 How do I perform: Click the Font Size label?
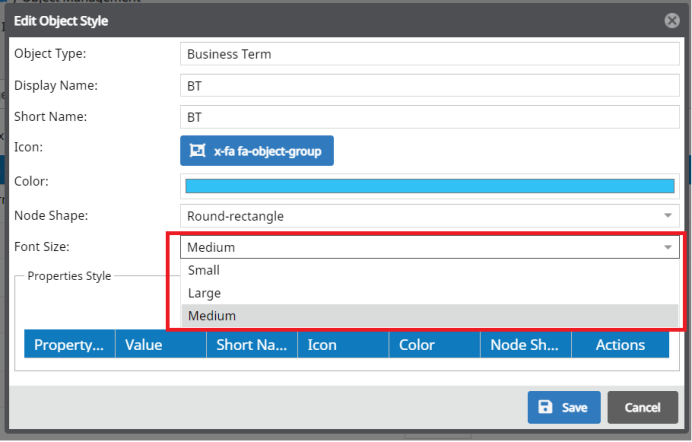(x=42, y=246)
